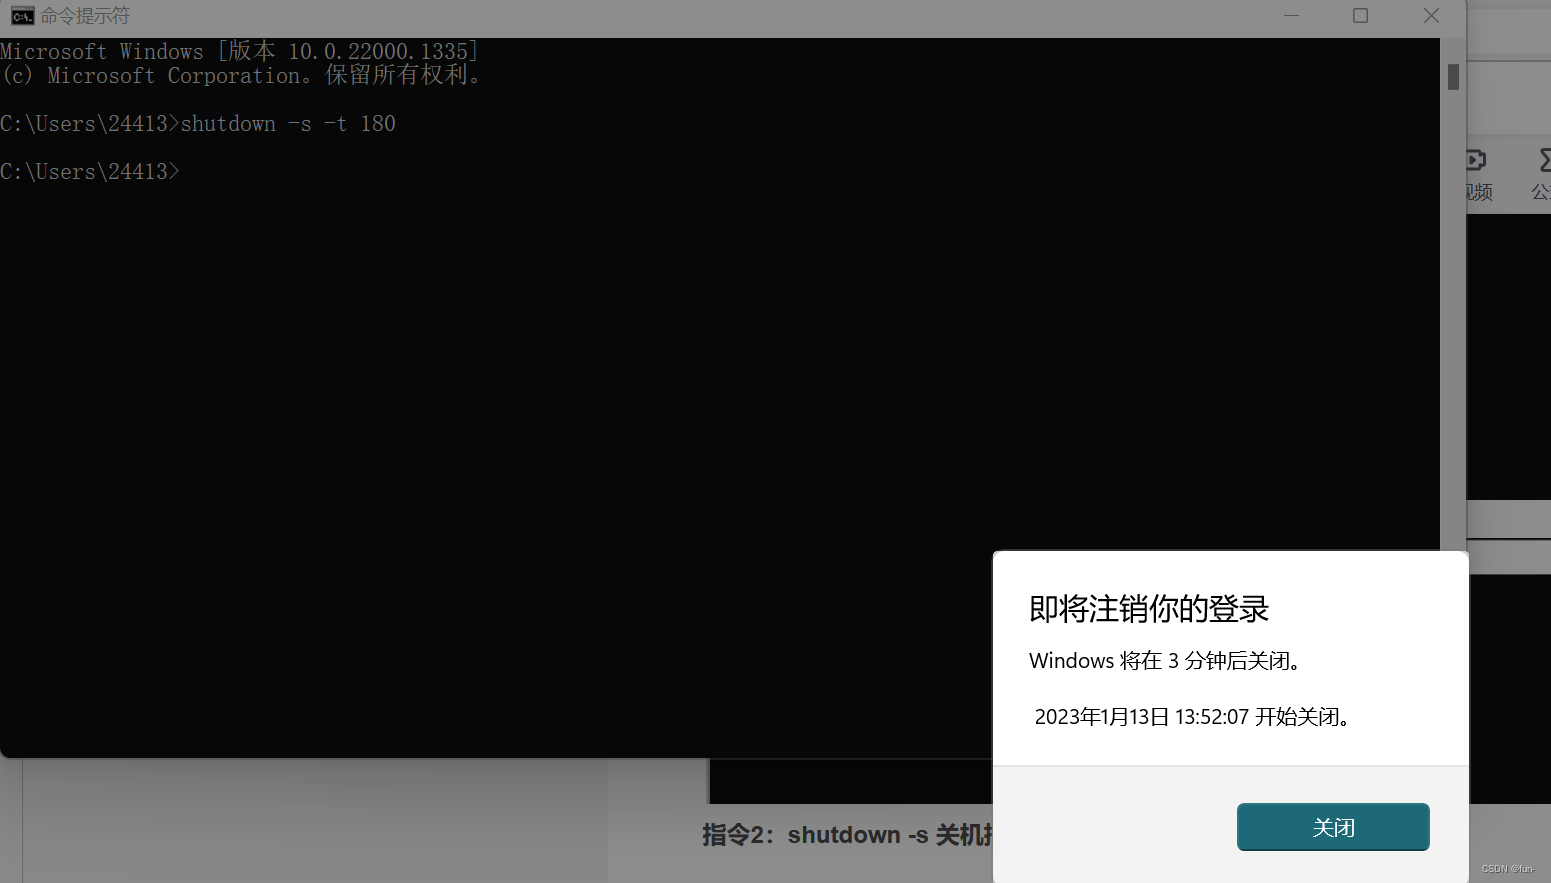Maximize the Command Prompt window
Screen dimensions: 1551x883
1360,16
